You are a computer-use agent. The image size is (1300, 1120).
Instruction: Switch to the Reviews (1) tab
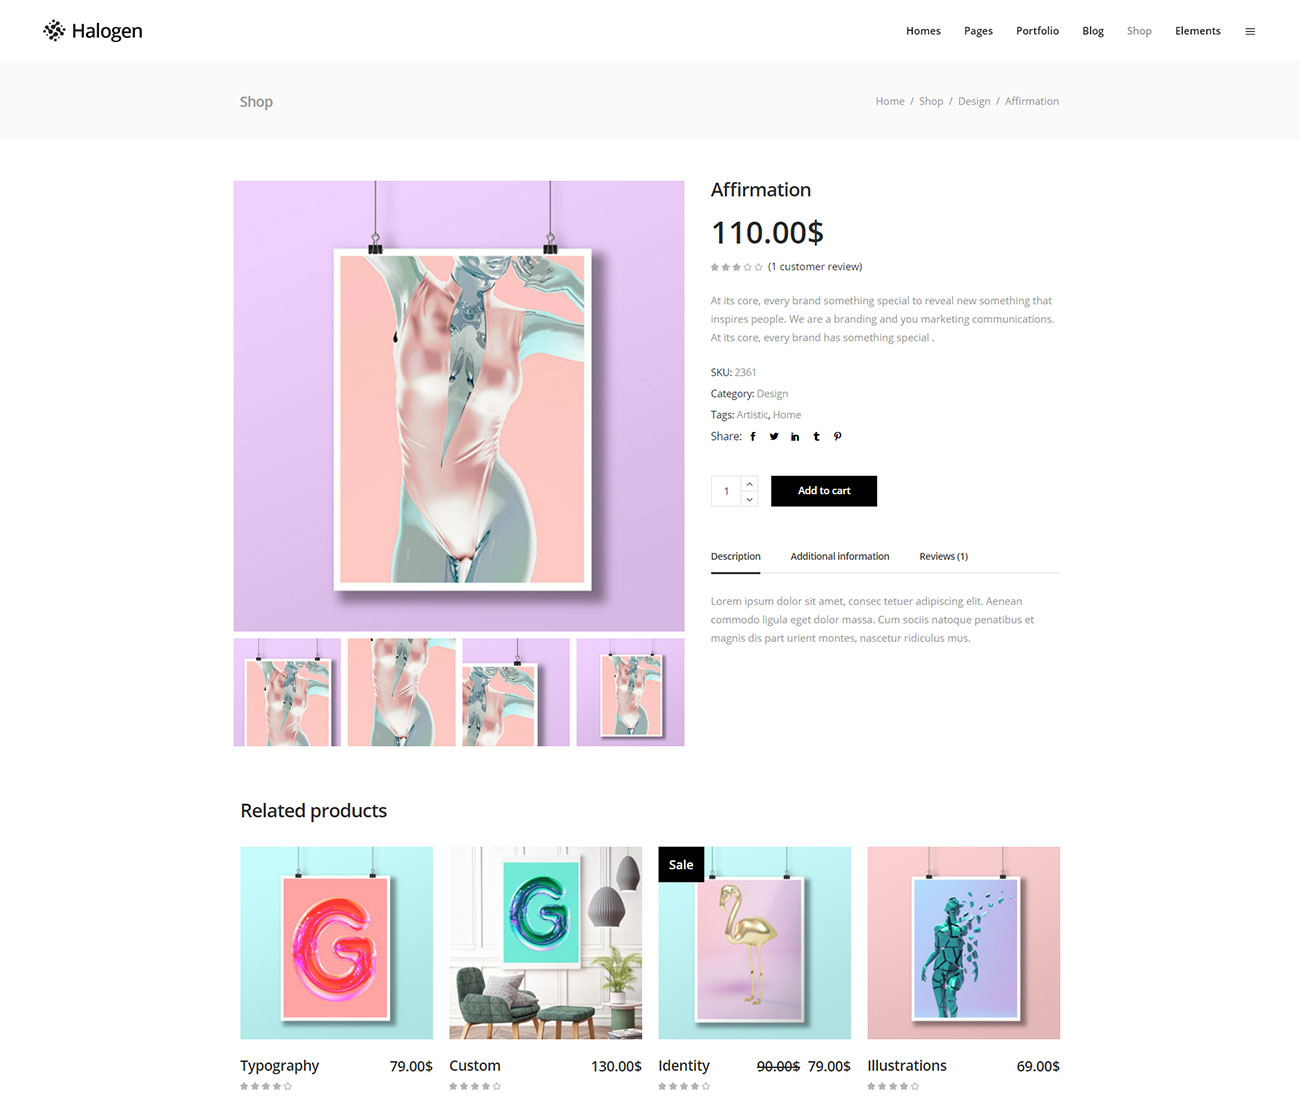(944, 557)
